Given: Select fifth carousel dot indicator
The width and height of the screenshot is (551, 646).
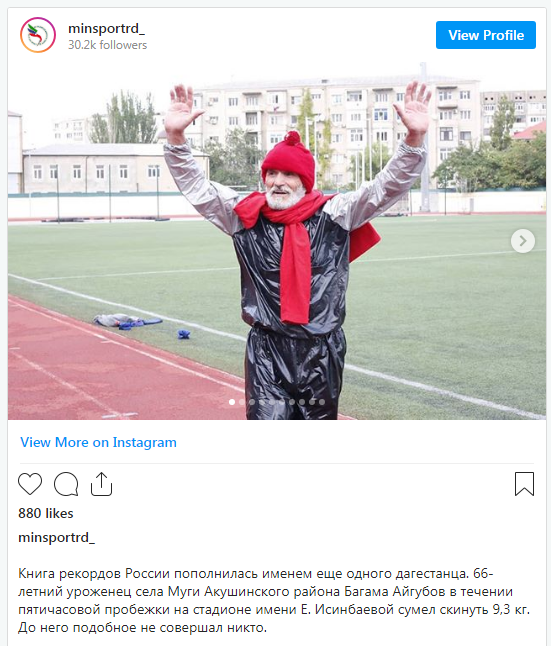Looking at the screenshot, I should click(272, 402).
